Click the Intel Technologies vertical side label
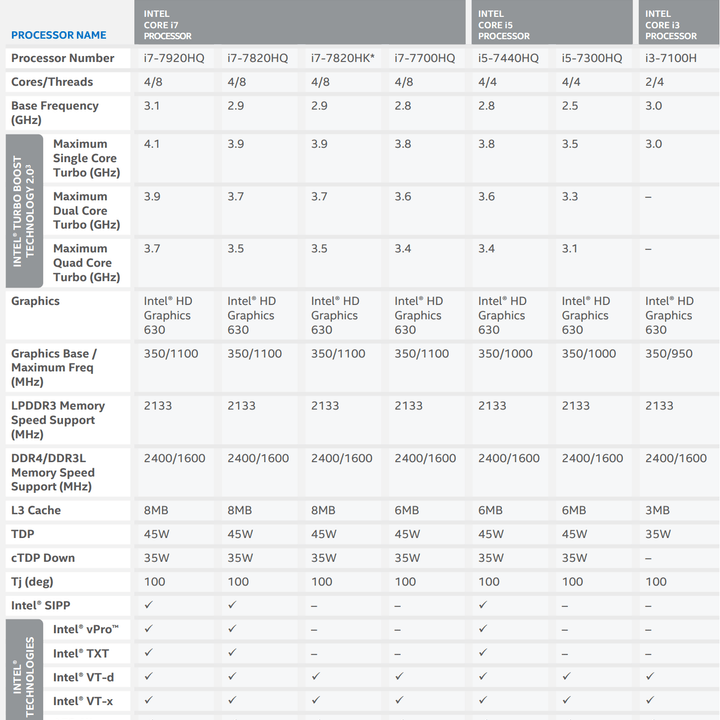 tap(24, 669)
